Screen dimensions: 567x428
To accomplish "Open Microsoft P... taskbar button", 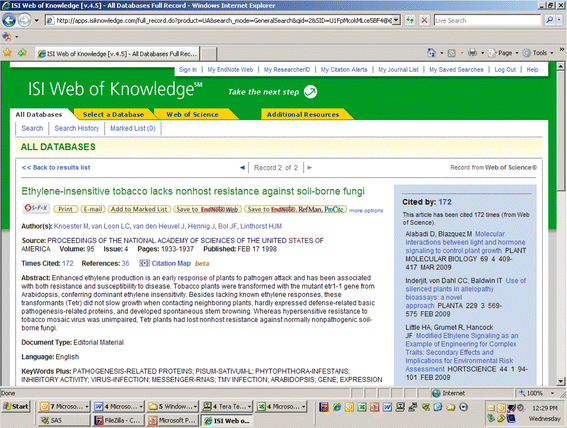I will [x=172, y=420].
